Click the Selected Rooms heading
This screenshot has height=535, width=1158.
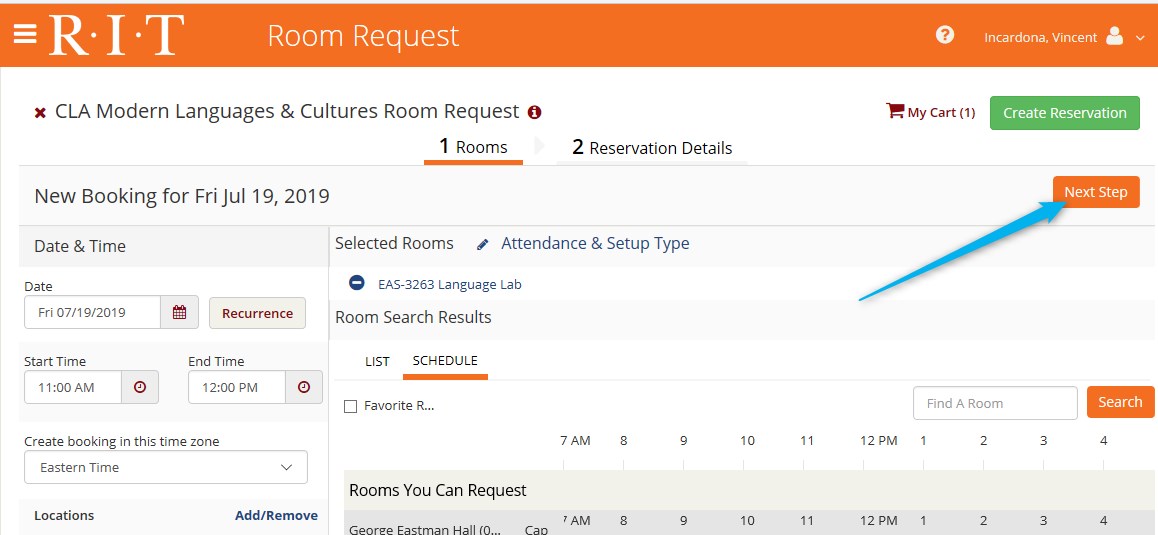tap(394, 243)
